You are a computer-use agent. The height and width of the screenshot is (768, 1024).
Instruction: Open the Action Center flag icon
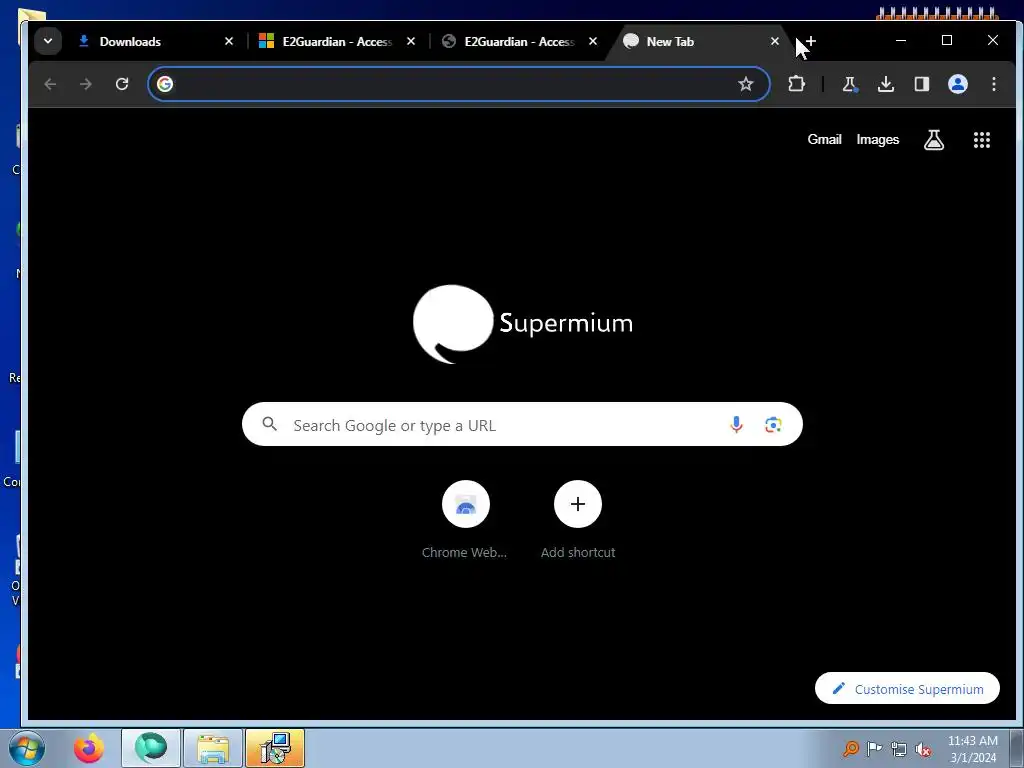[874, 748]
